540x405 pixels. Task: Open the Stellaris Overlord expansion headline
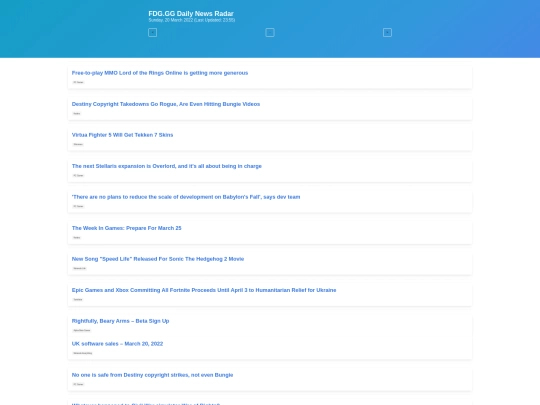pyautogui.click(x=167, y=166)
